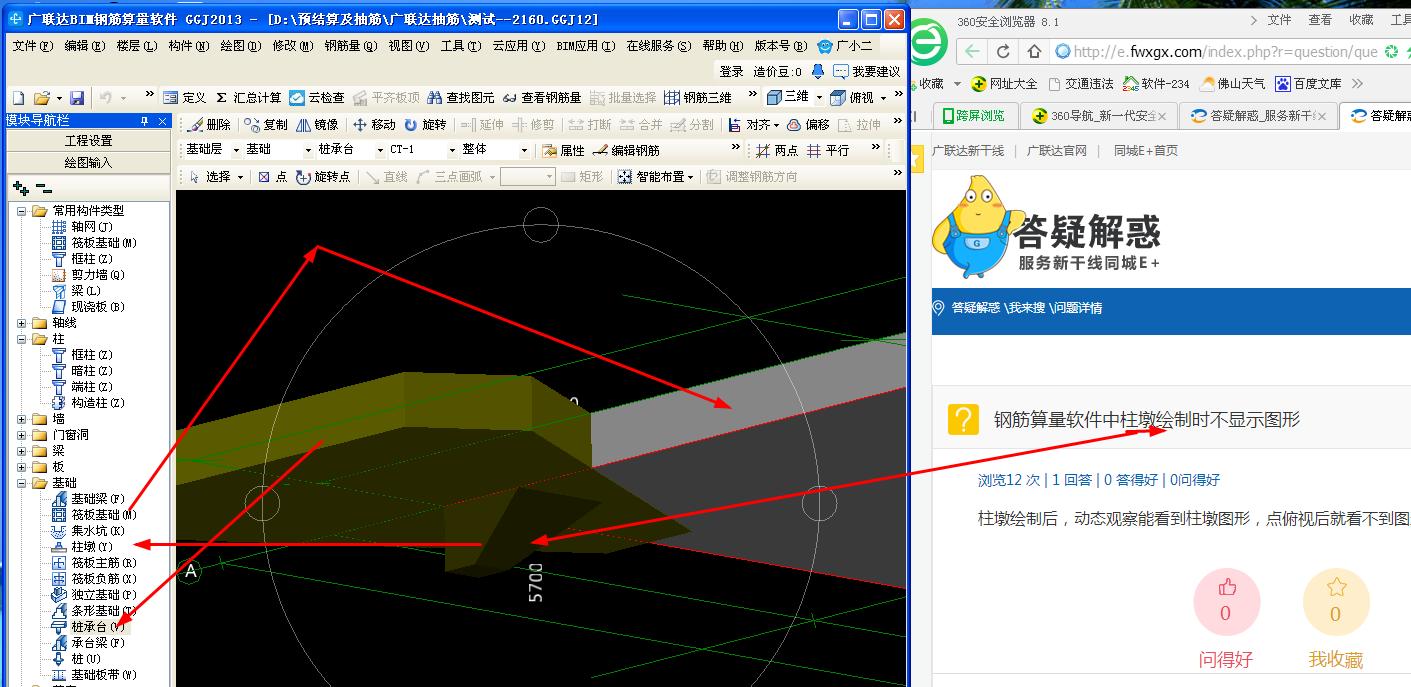Screen dimensions: 1411x687
Task: Select 复制 copy tool
Action: point(266,125)
